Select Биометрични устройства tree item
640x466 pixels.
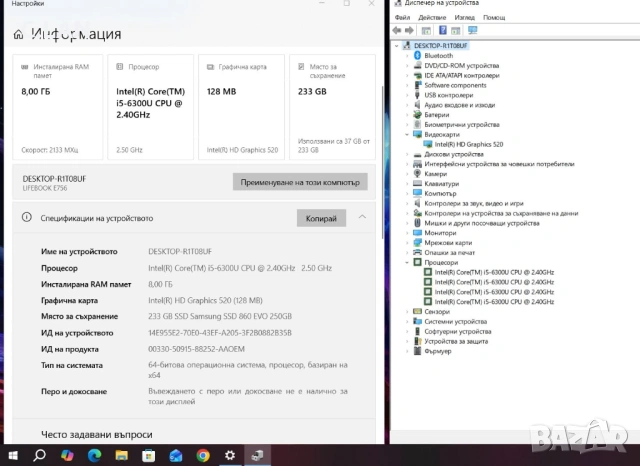[462, 124]
